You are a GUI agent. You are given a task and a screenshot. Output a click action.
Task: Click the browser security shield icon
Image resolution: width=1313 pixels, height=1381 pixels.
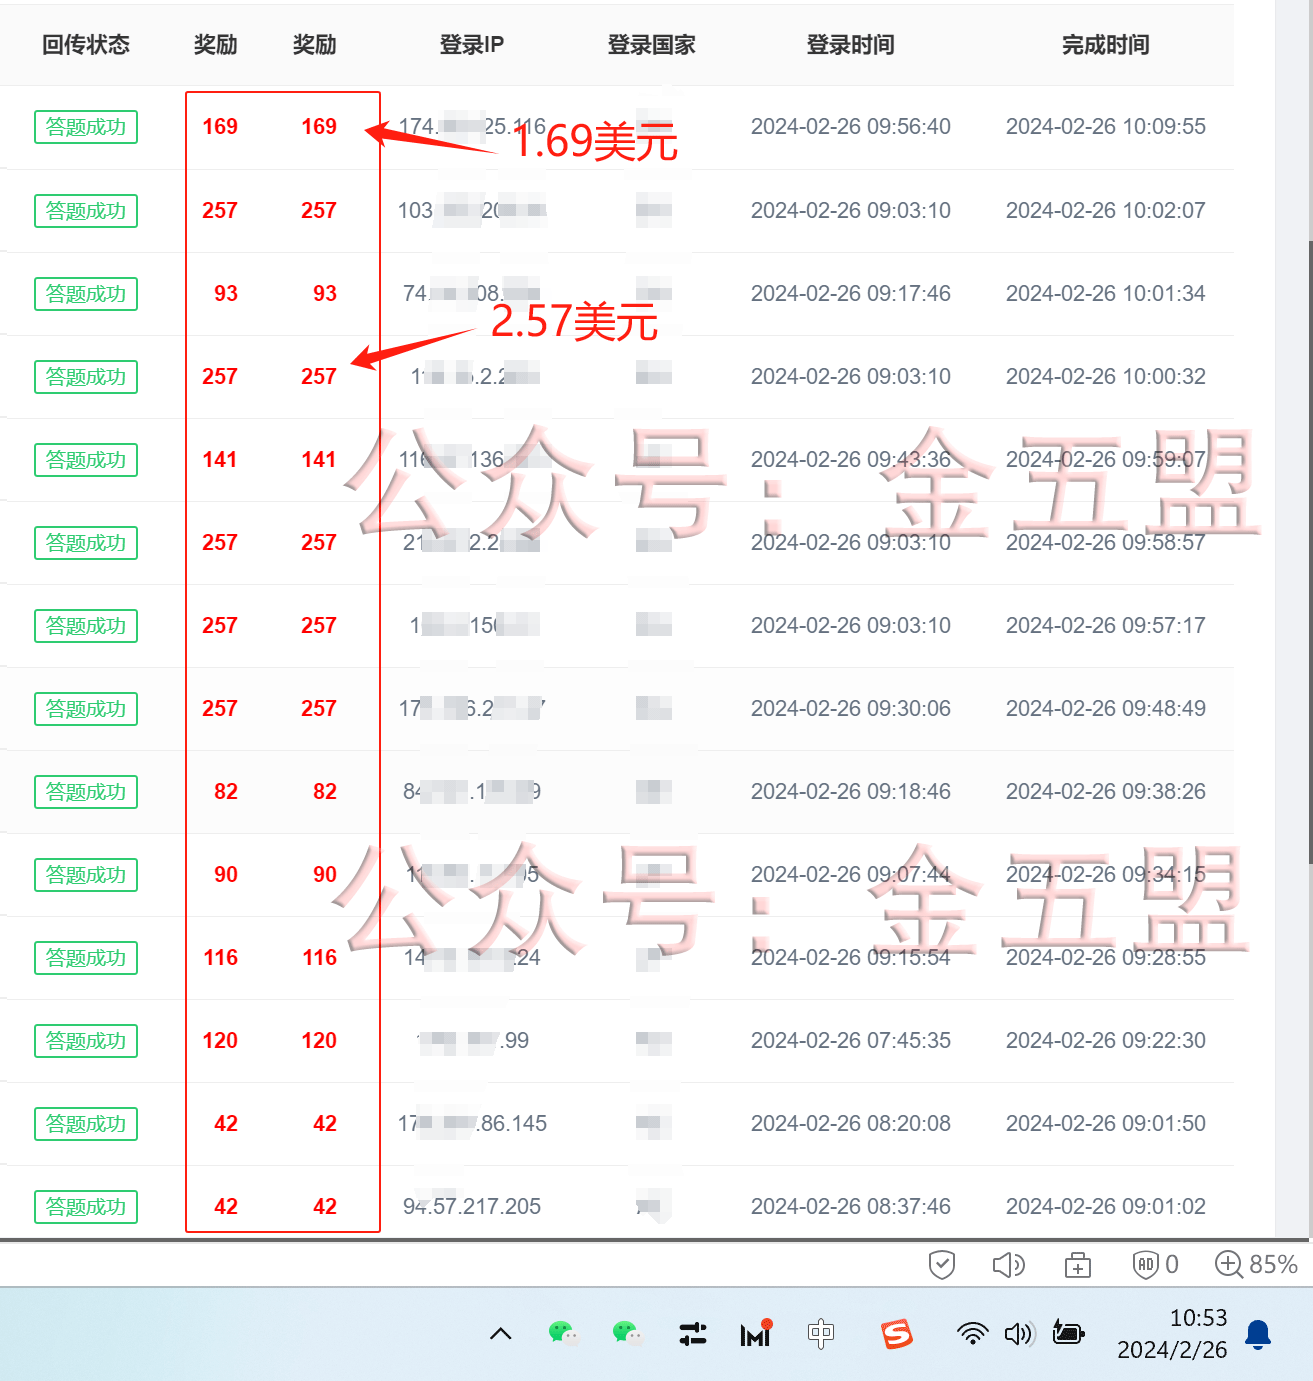click(942, 1265)
